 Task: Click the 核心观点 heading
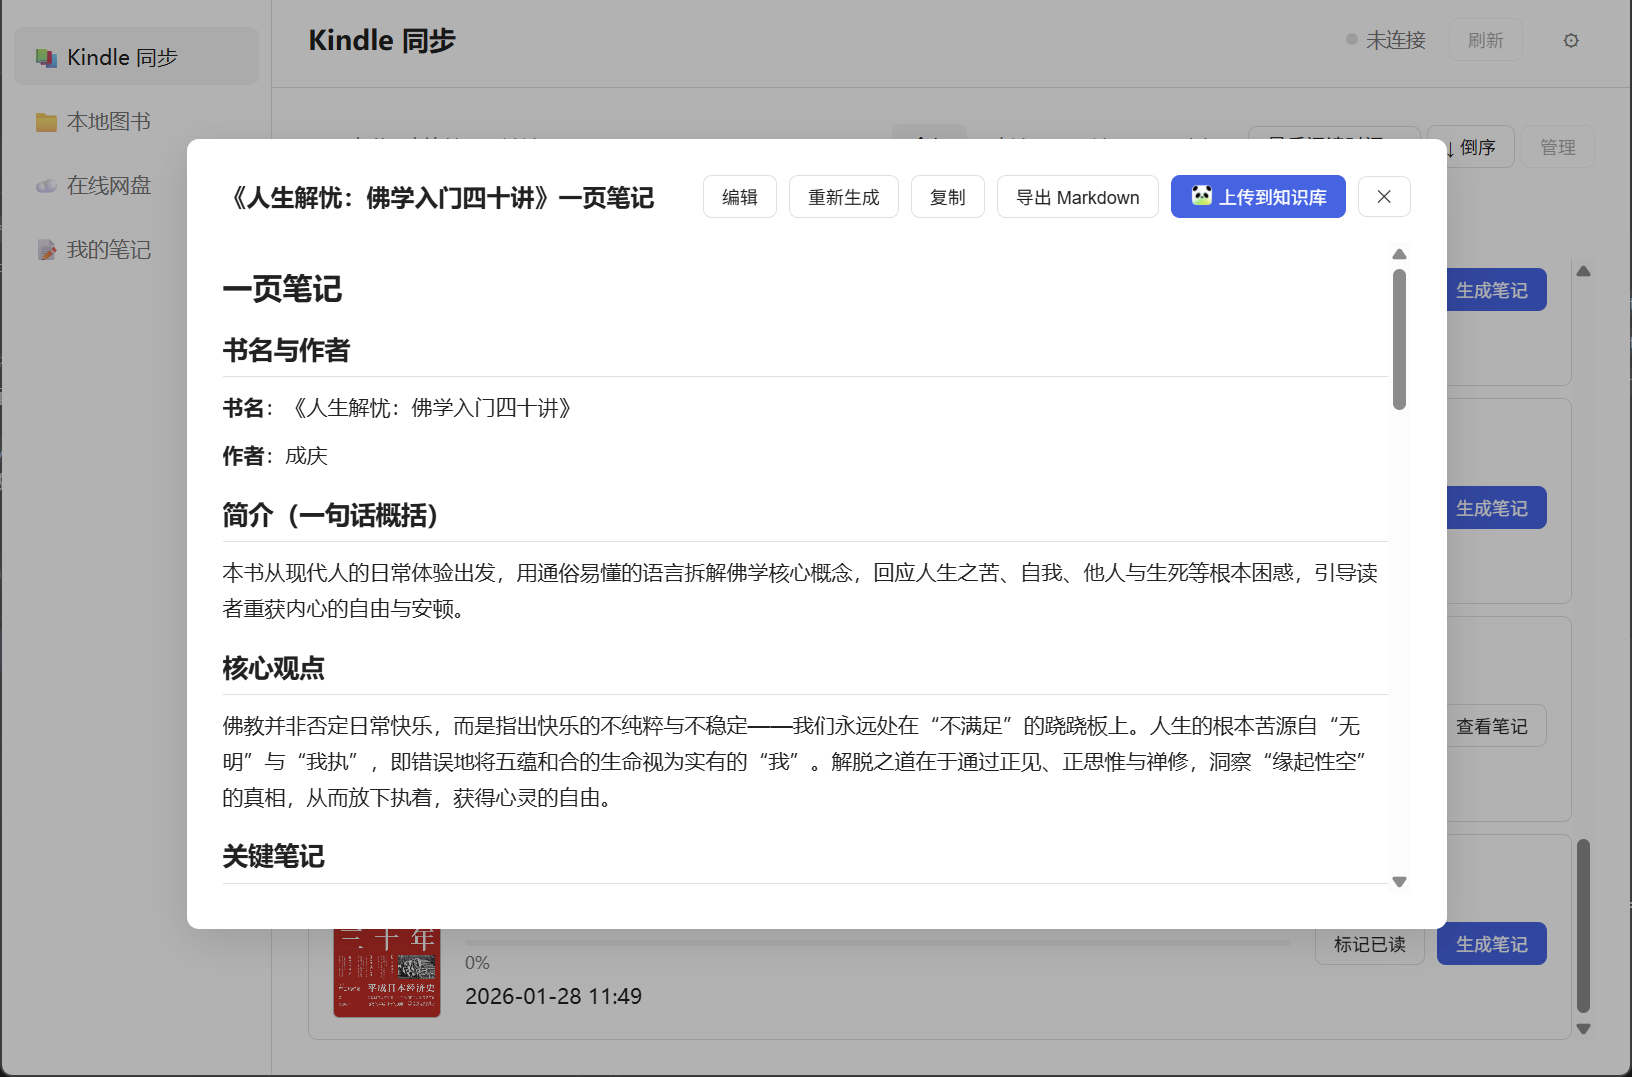pyautogui.click(x=273, y=668)
